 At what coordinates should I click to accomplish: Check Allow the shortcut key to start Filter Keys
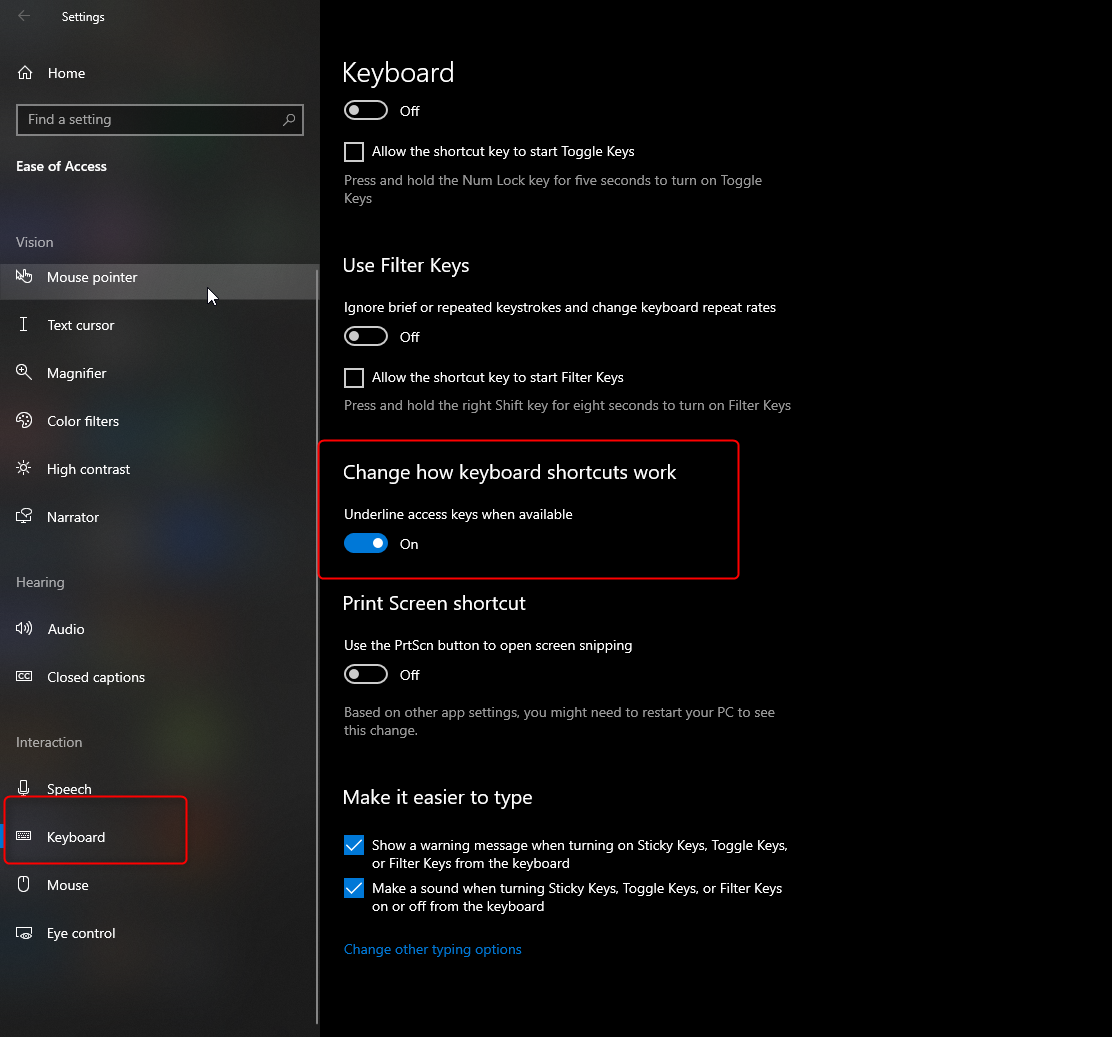pyautogui.click(x=354, y=377)
